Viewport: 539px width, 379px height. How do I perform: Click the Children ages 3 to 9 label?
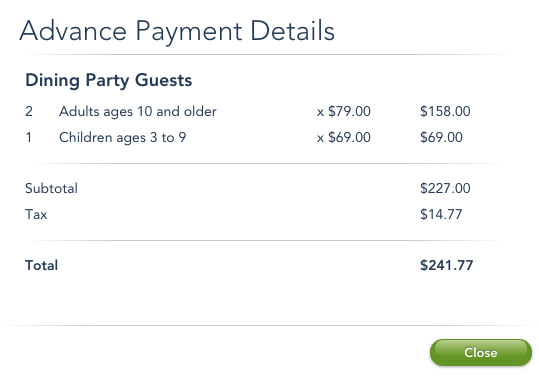pos(123,137)
